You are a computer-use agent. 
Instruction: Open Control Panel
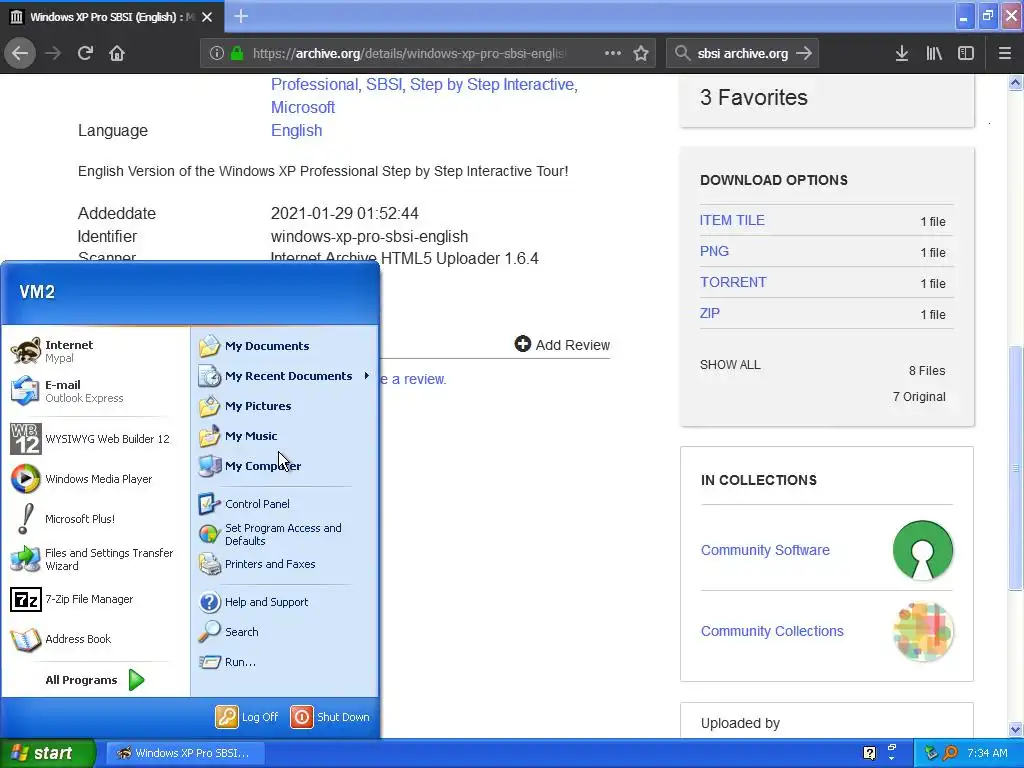tap(284, 504)
